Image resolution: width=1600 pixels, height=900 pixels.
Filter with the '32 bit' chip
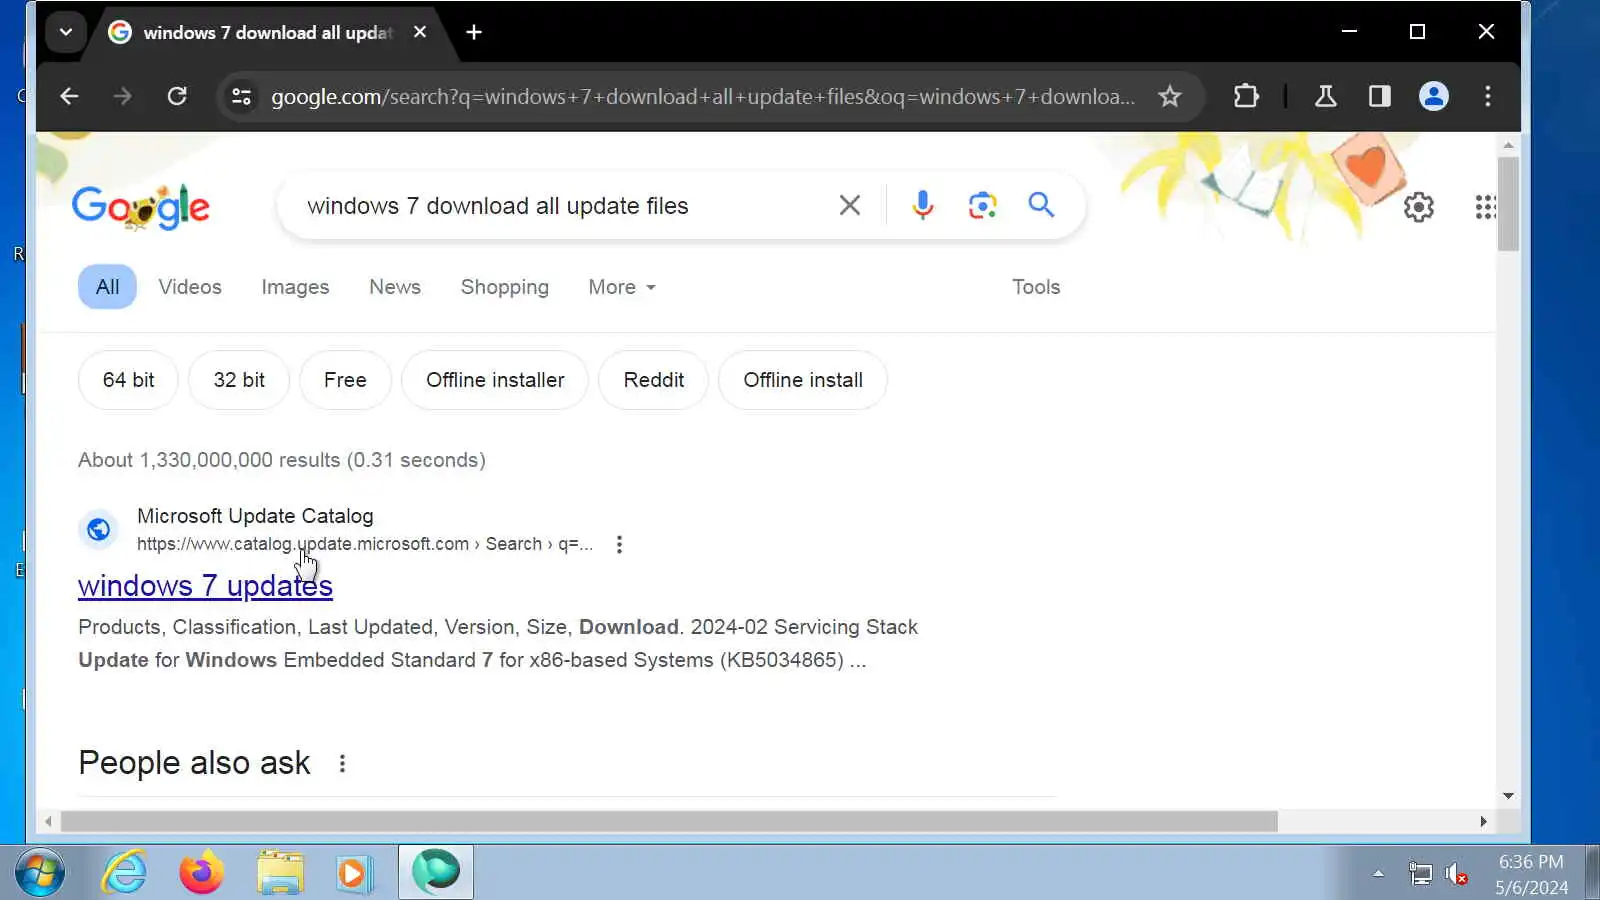coord(239,380)
